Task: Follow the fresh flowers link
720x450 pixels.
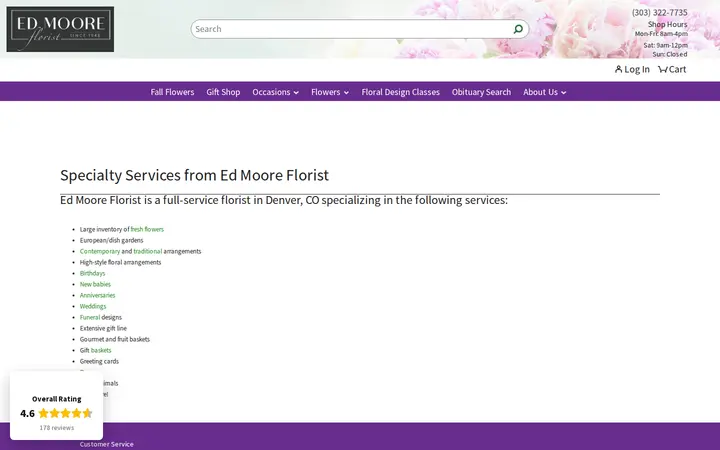Action: (147, 229)
